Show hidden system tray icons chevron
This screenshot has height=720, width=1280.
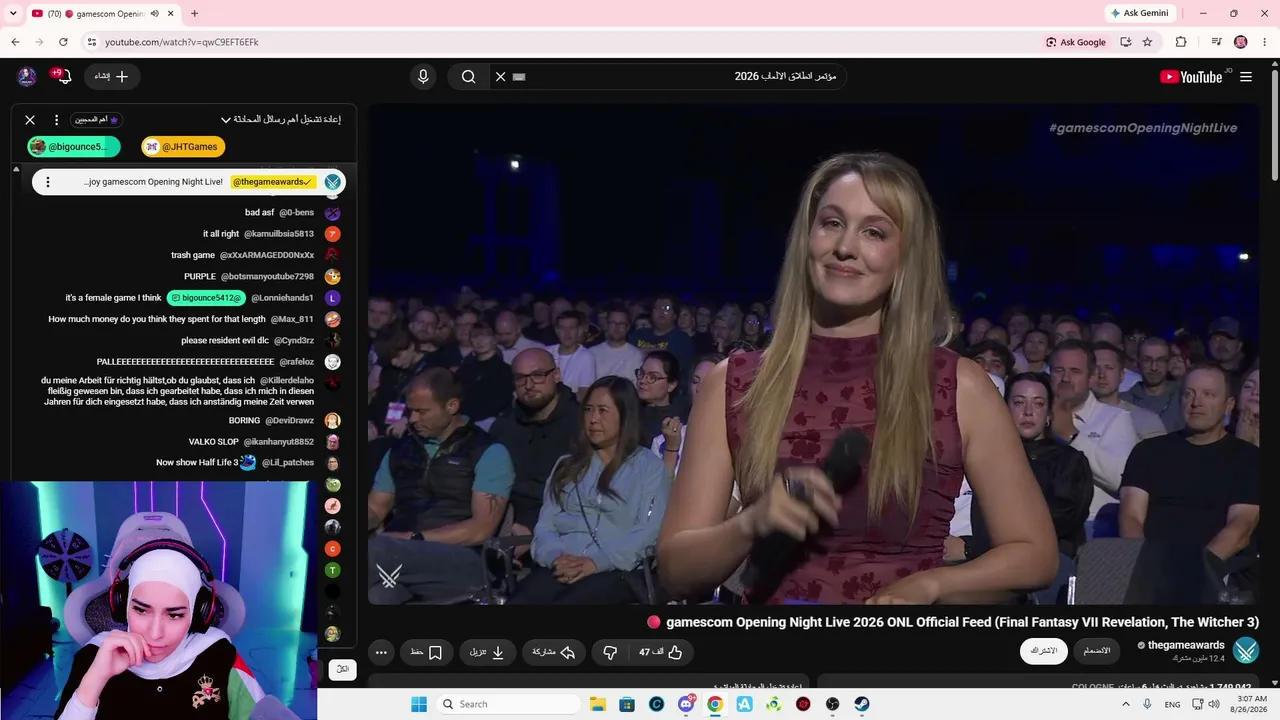(1126, 704)
